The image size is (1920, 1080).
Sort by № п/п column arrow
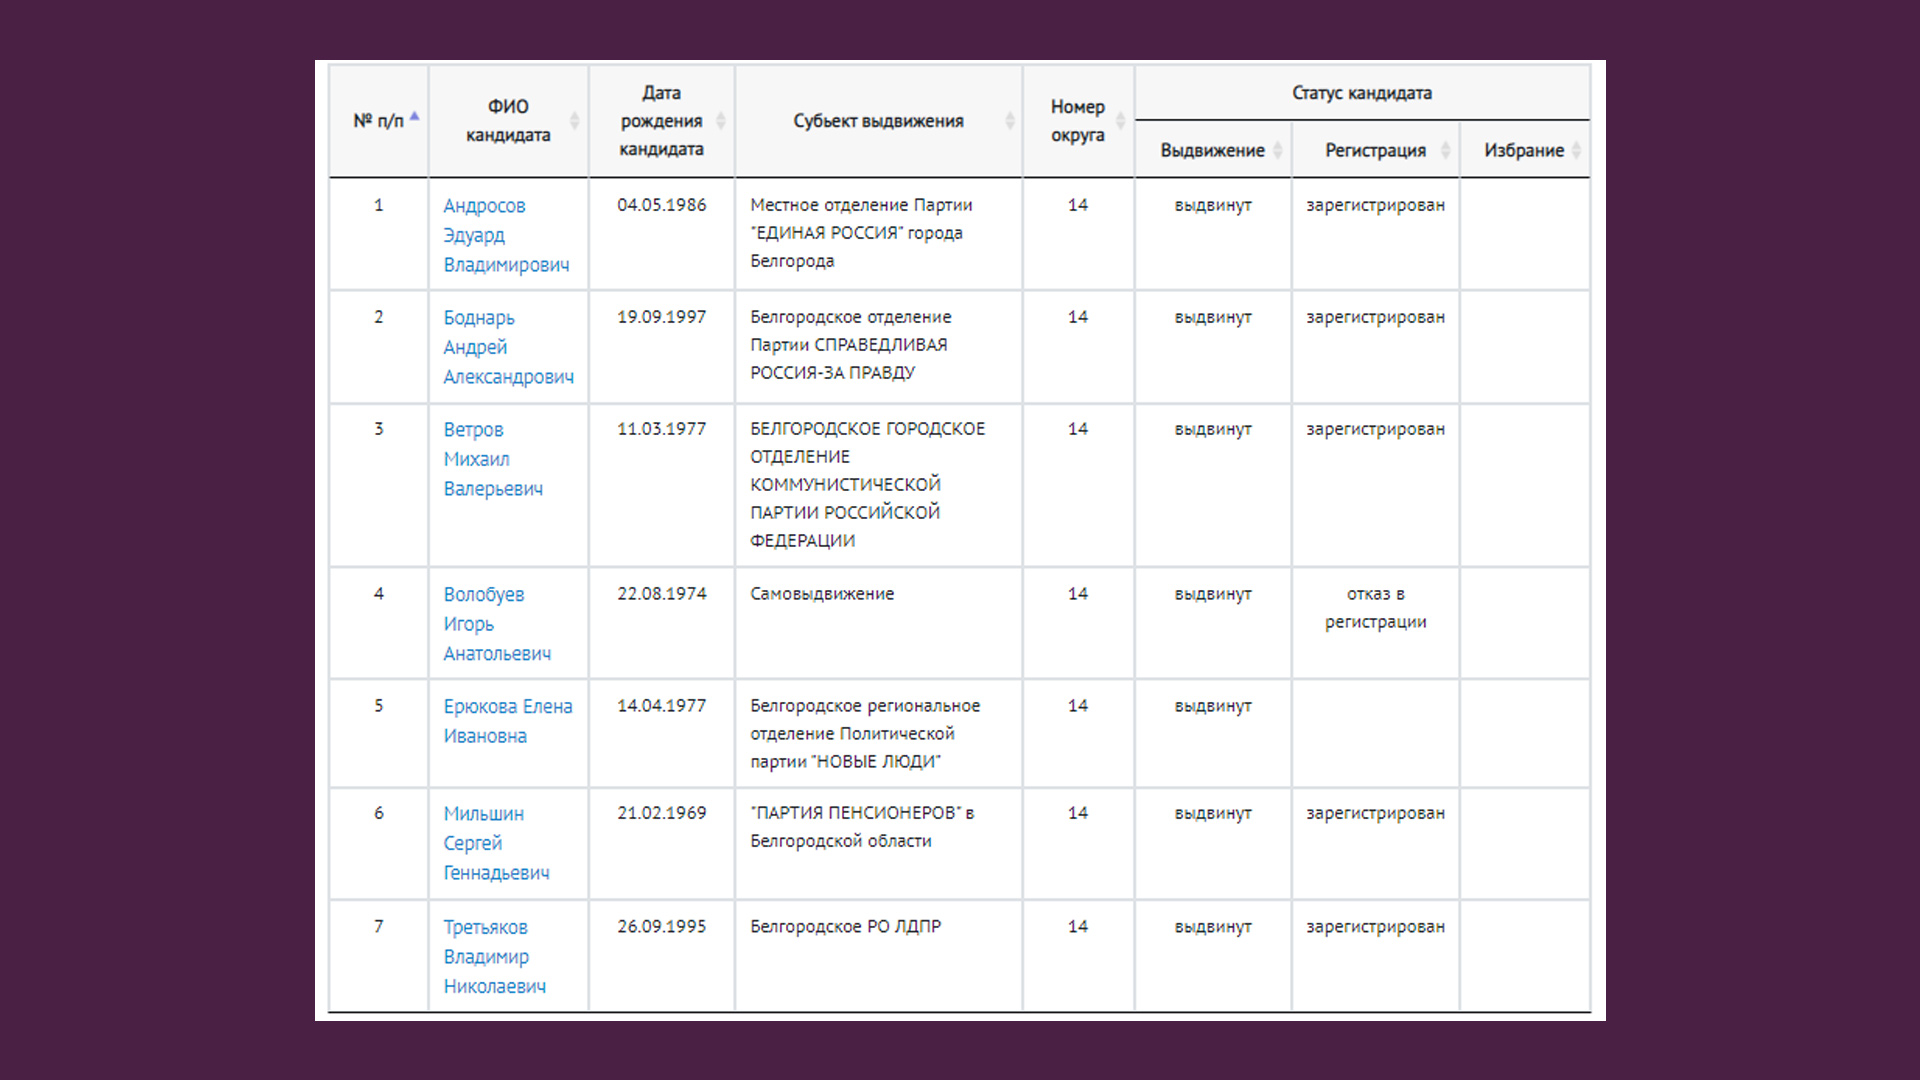(414, 119)
